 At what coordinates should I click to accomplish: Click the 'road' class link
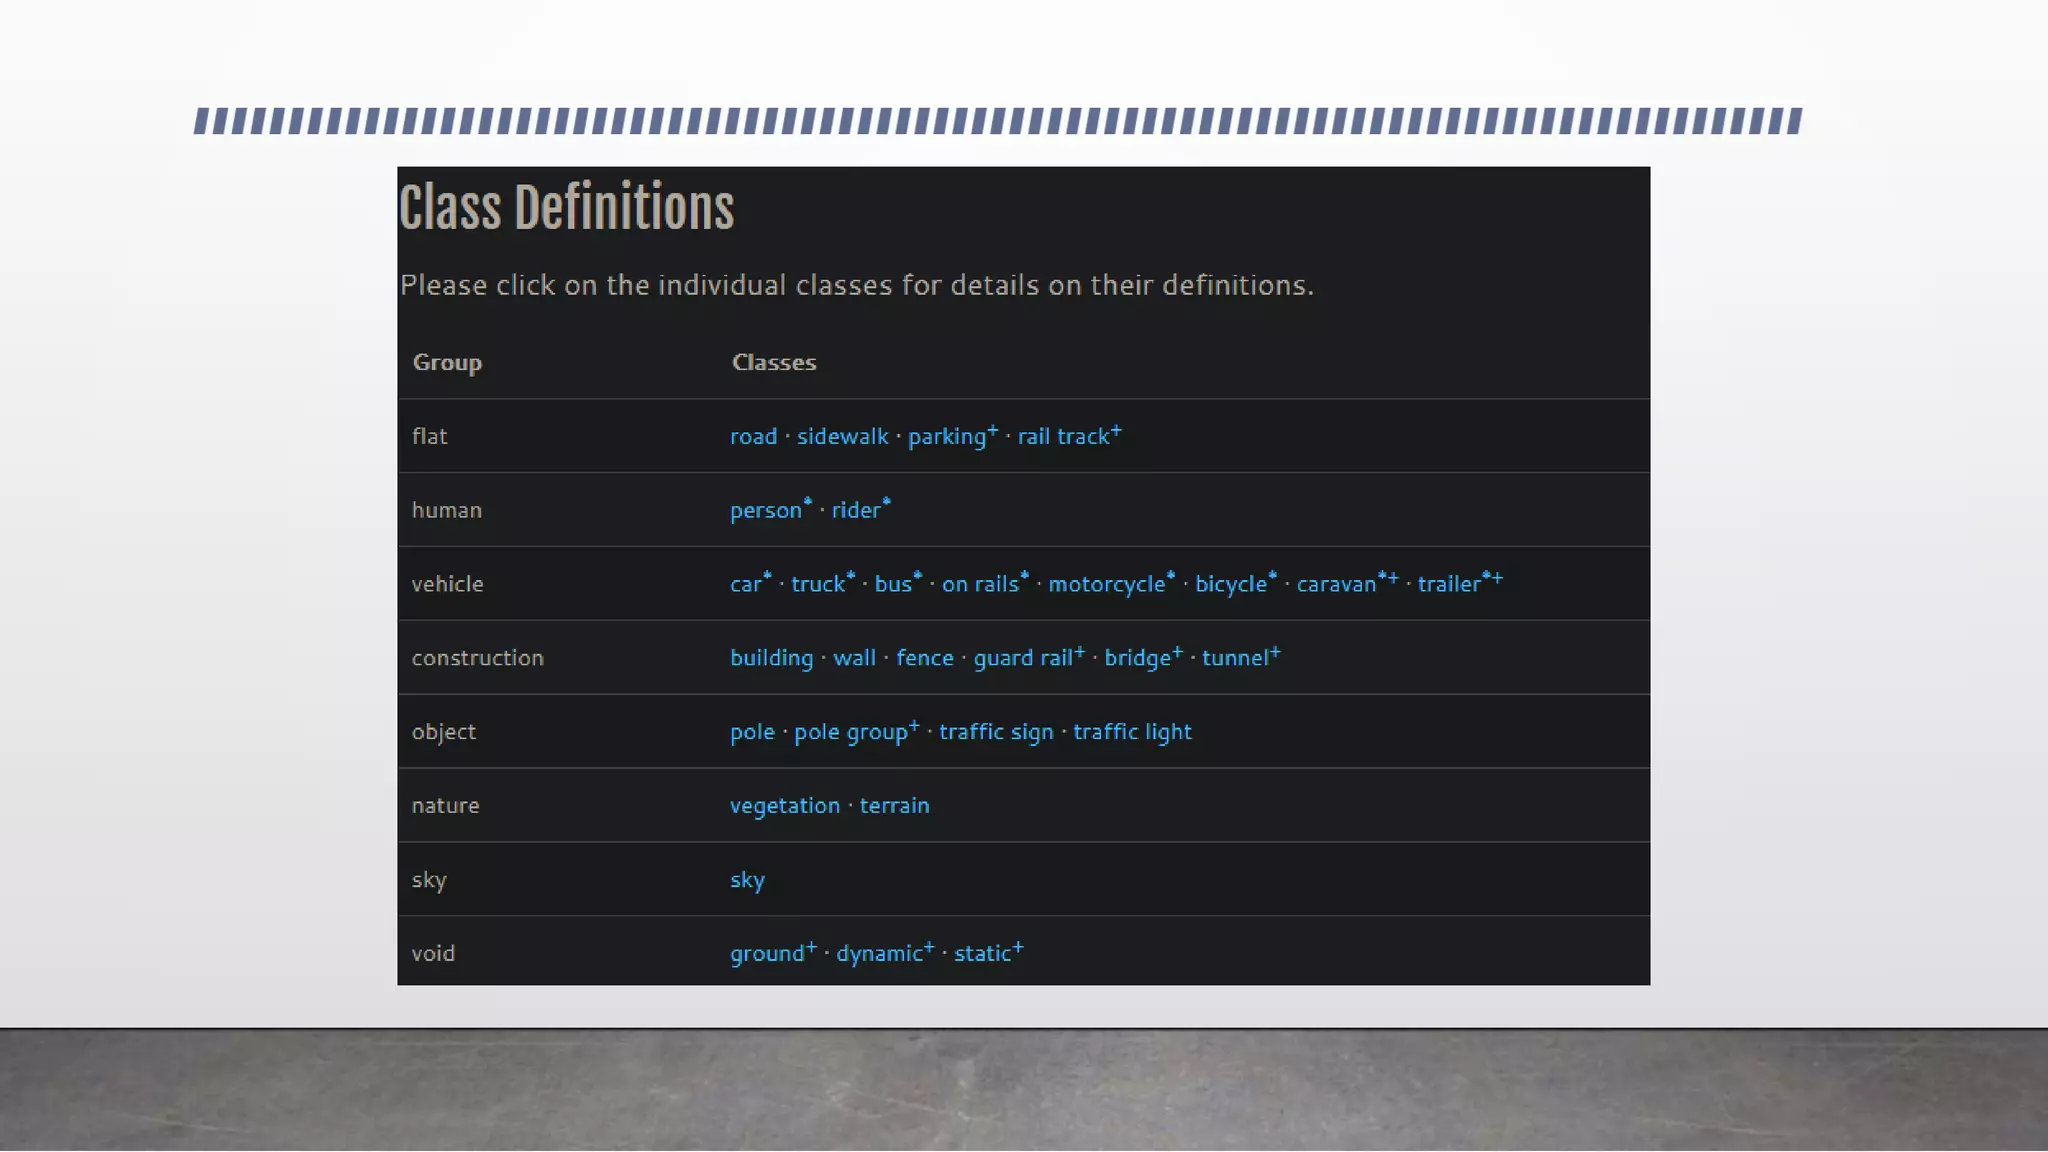coord(753,437)
